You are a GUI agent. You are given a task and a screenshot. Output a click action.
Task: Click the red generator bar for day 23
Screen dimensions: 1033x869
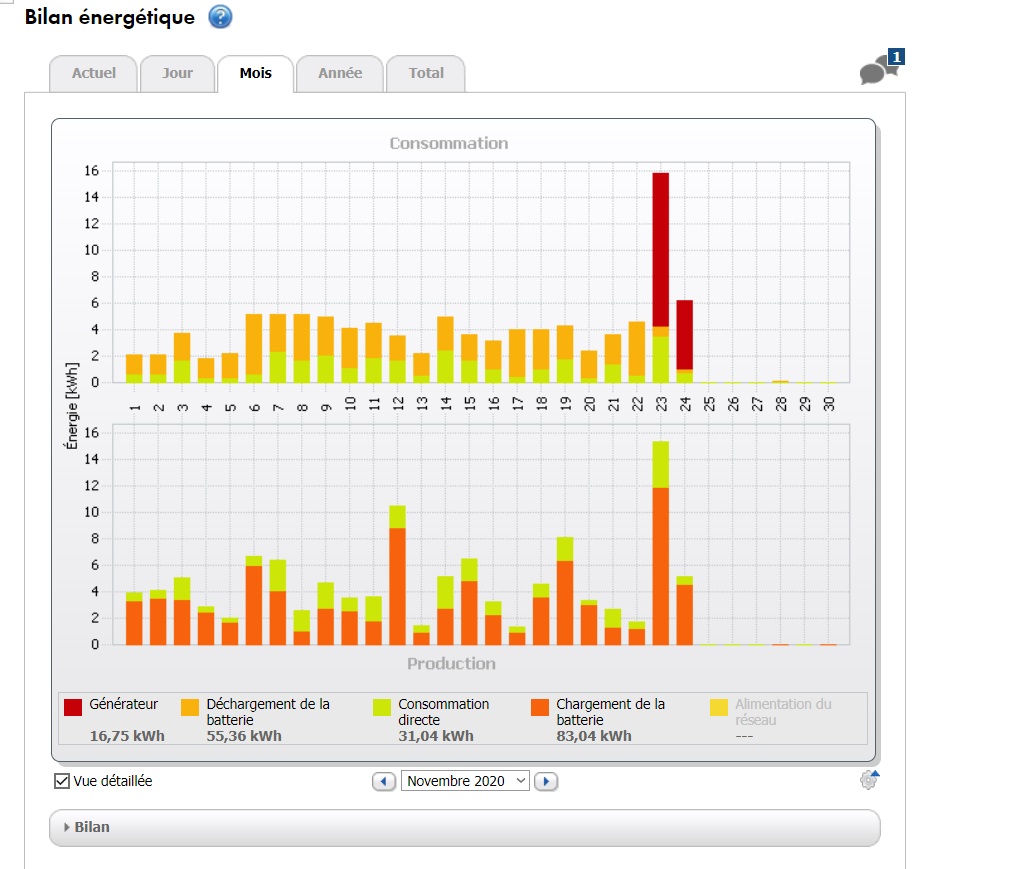(661, 250)
